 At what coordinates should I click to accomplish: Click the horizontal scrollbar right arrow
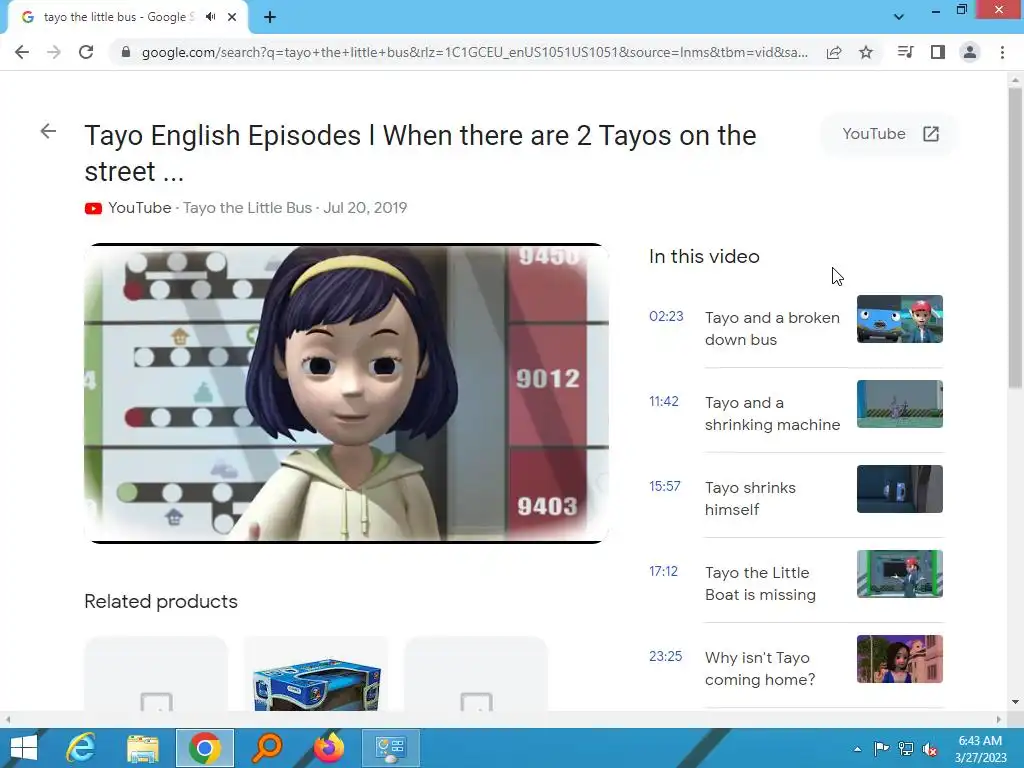point(999,719)
